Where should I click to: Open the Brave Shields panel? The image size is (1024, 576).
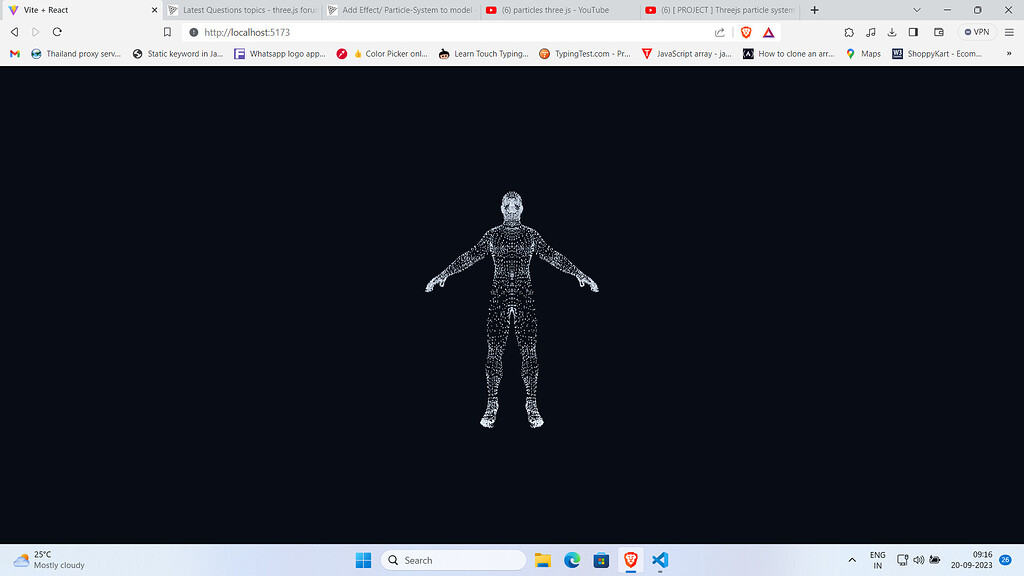[x=746, y=32]
